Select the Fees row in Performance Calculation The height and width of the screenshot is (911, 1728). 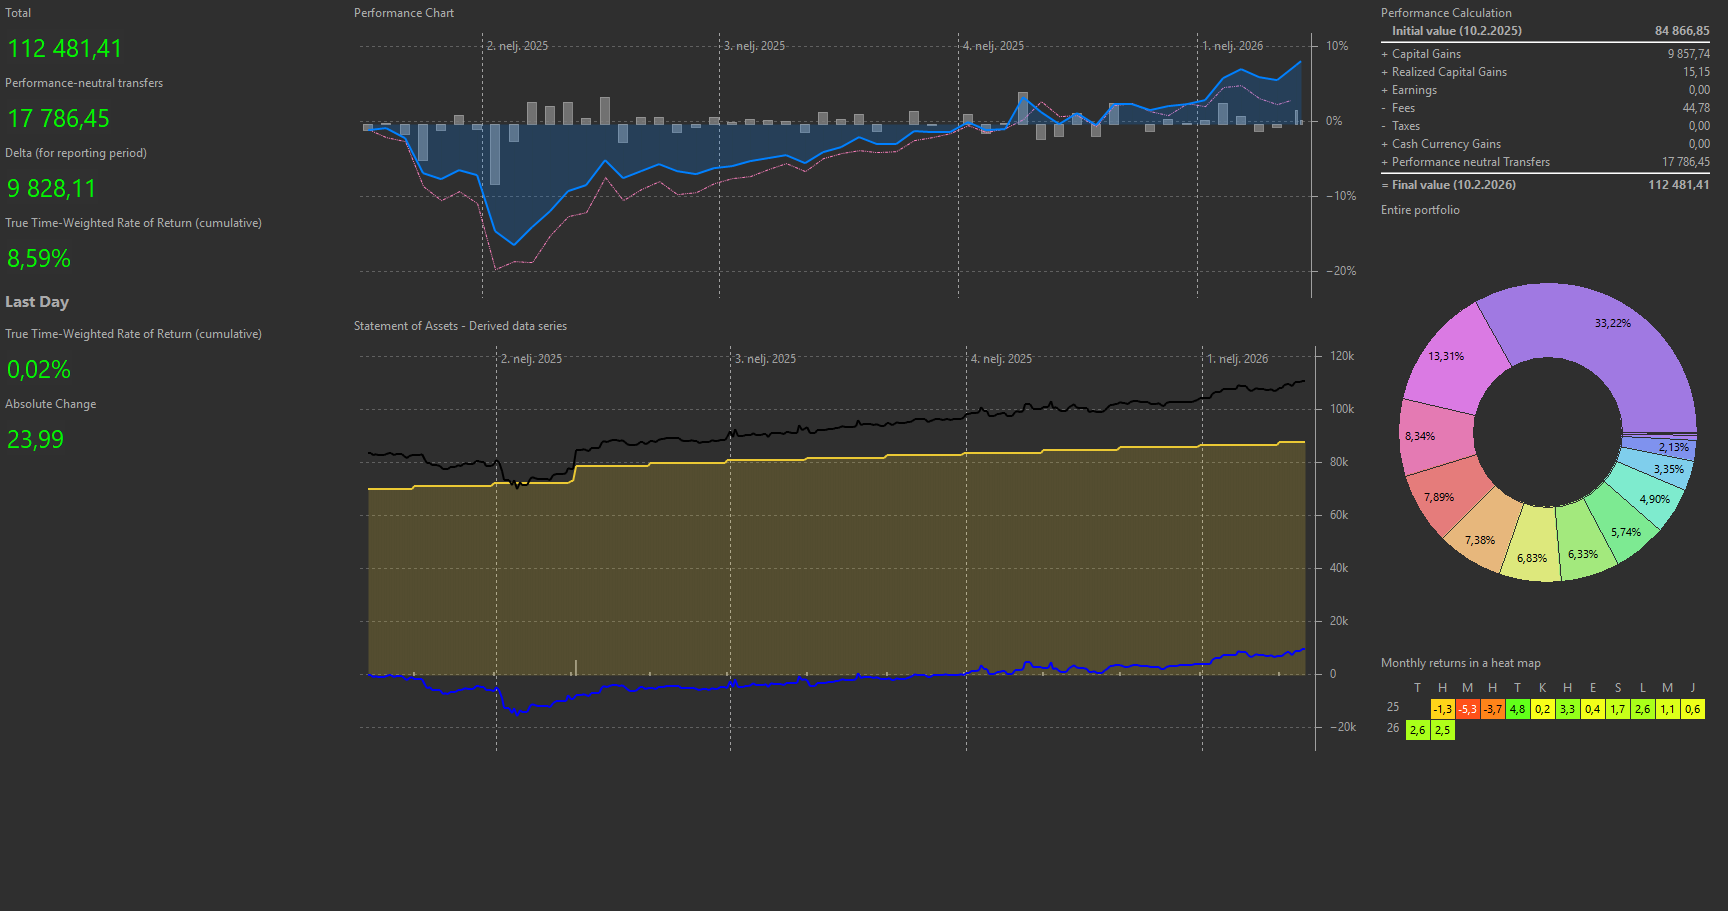click(x=1403, y=108)
